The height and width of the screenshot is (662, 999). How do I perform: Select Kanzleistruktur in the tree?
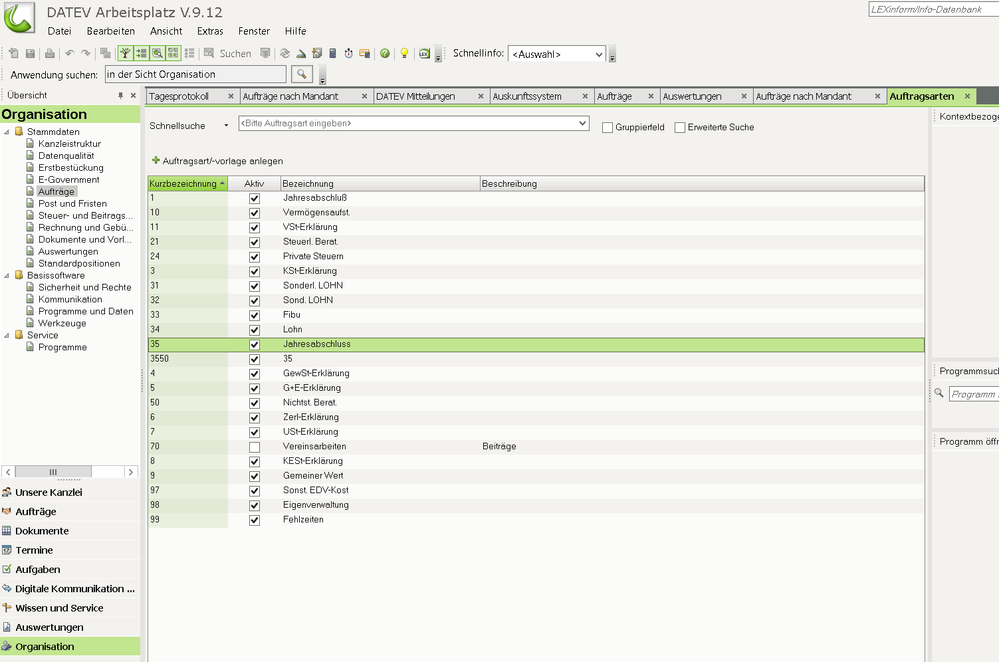point(69,144)
